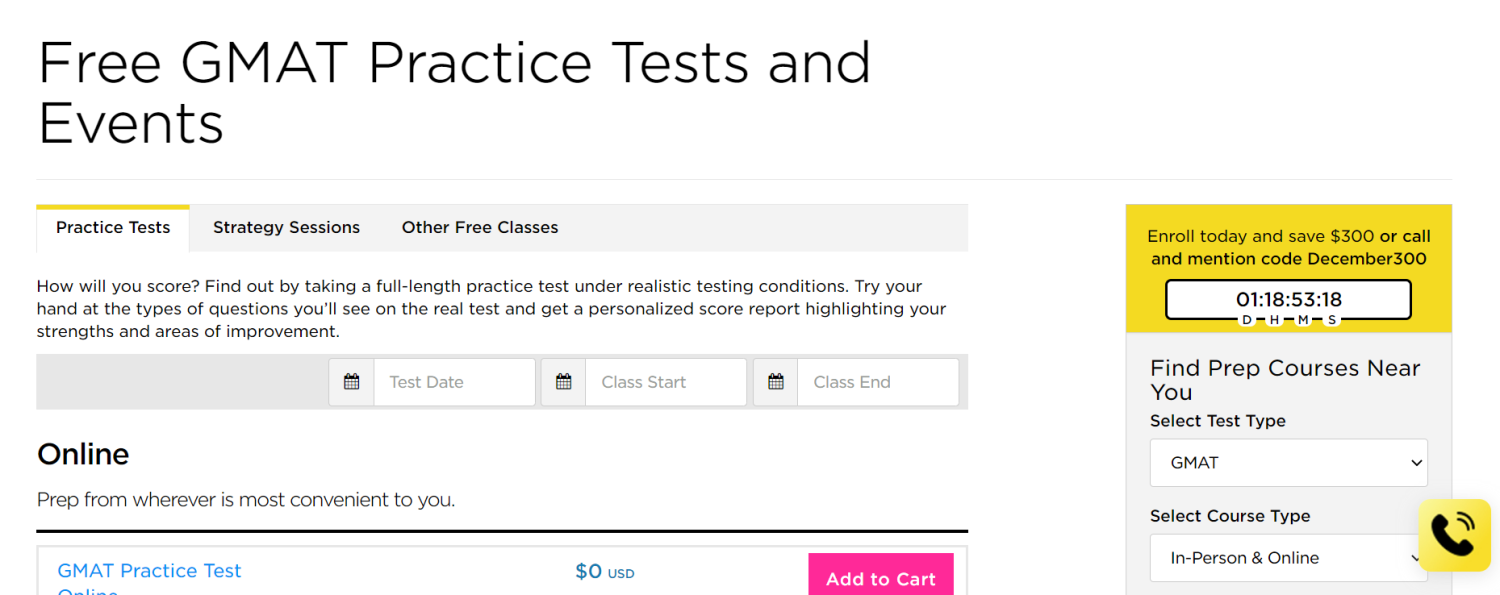1500x595 pixels.
Task: Open the yellow phone call widget
Action: point(1454,535)
